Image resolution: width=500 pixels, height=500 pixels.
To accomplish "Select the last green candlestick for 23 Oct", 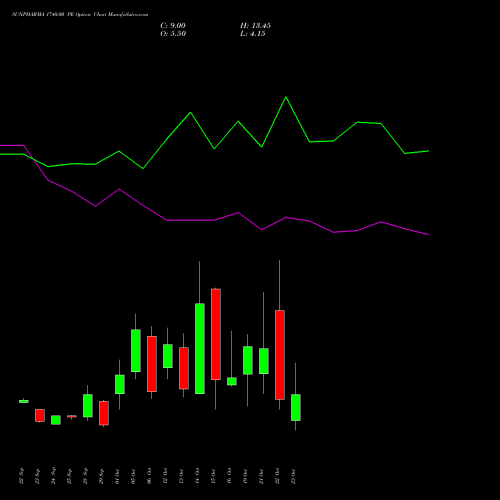I will pyautogui.click(x=296, y=407).
